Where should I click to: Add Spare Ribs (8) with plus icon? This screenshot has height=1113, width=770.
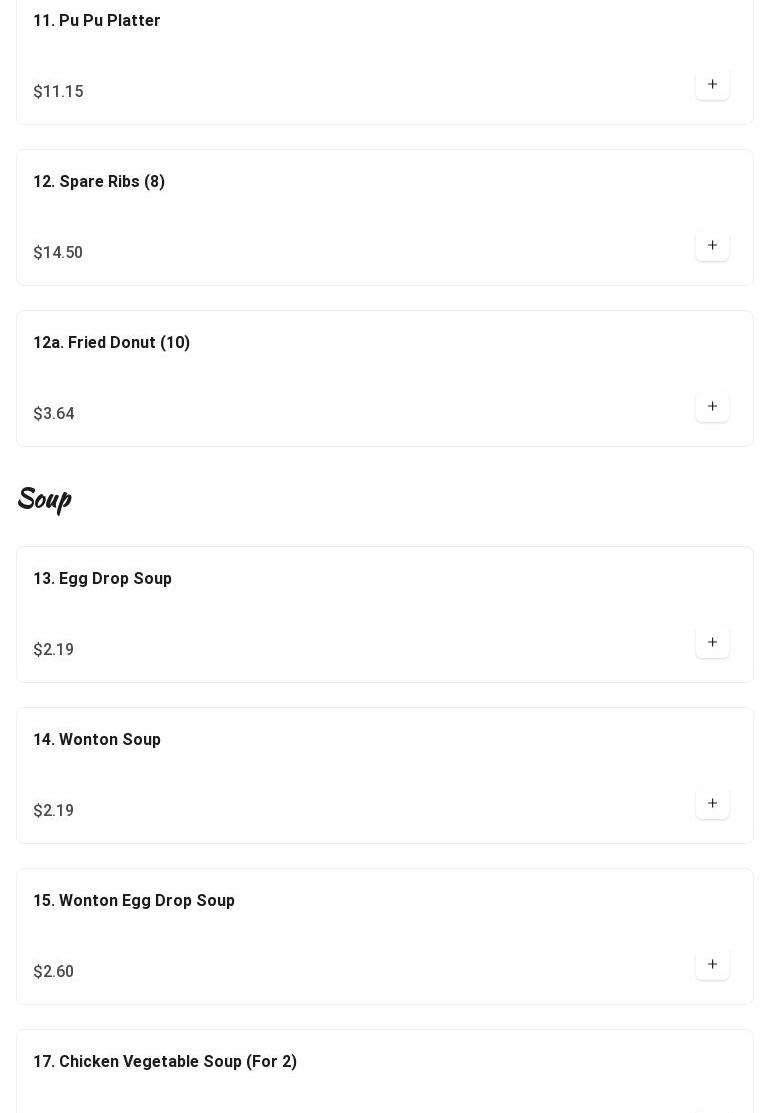[712, 246]
